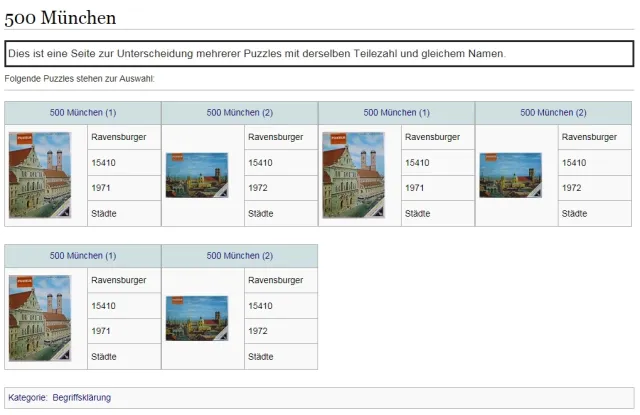
Task: Click the top-left church puzzle box thumbnail
Action: click(40, 175)
